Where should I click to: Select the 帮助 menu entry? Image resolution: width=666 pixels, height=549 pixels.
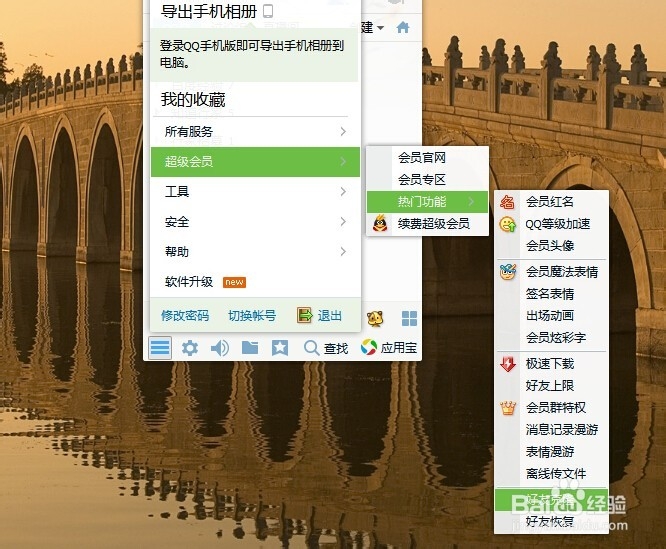(x=255, y=252)
